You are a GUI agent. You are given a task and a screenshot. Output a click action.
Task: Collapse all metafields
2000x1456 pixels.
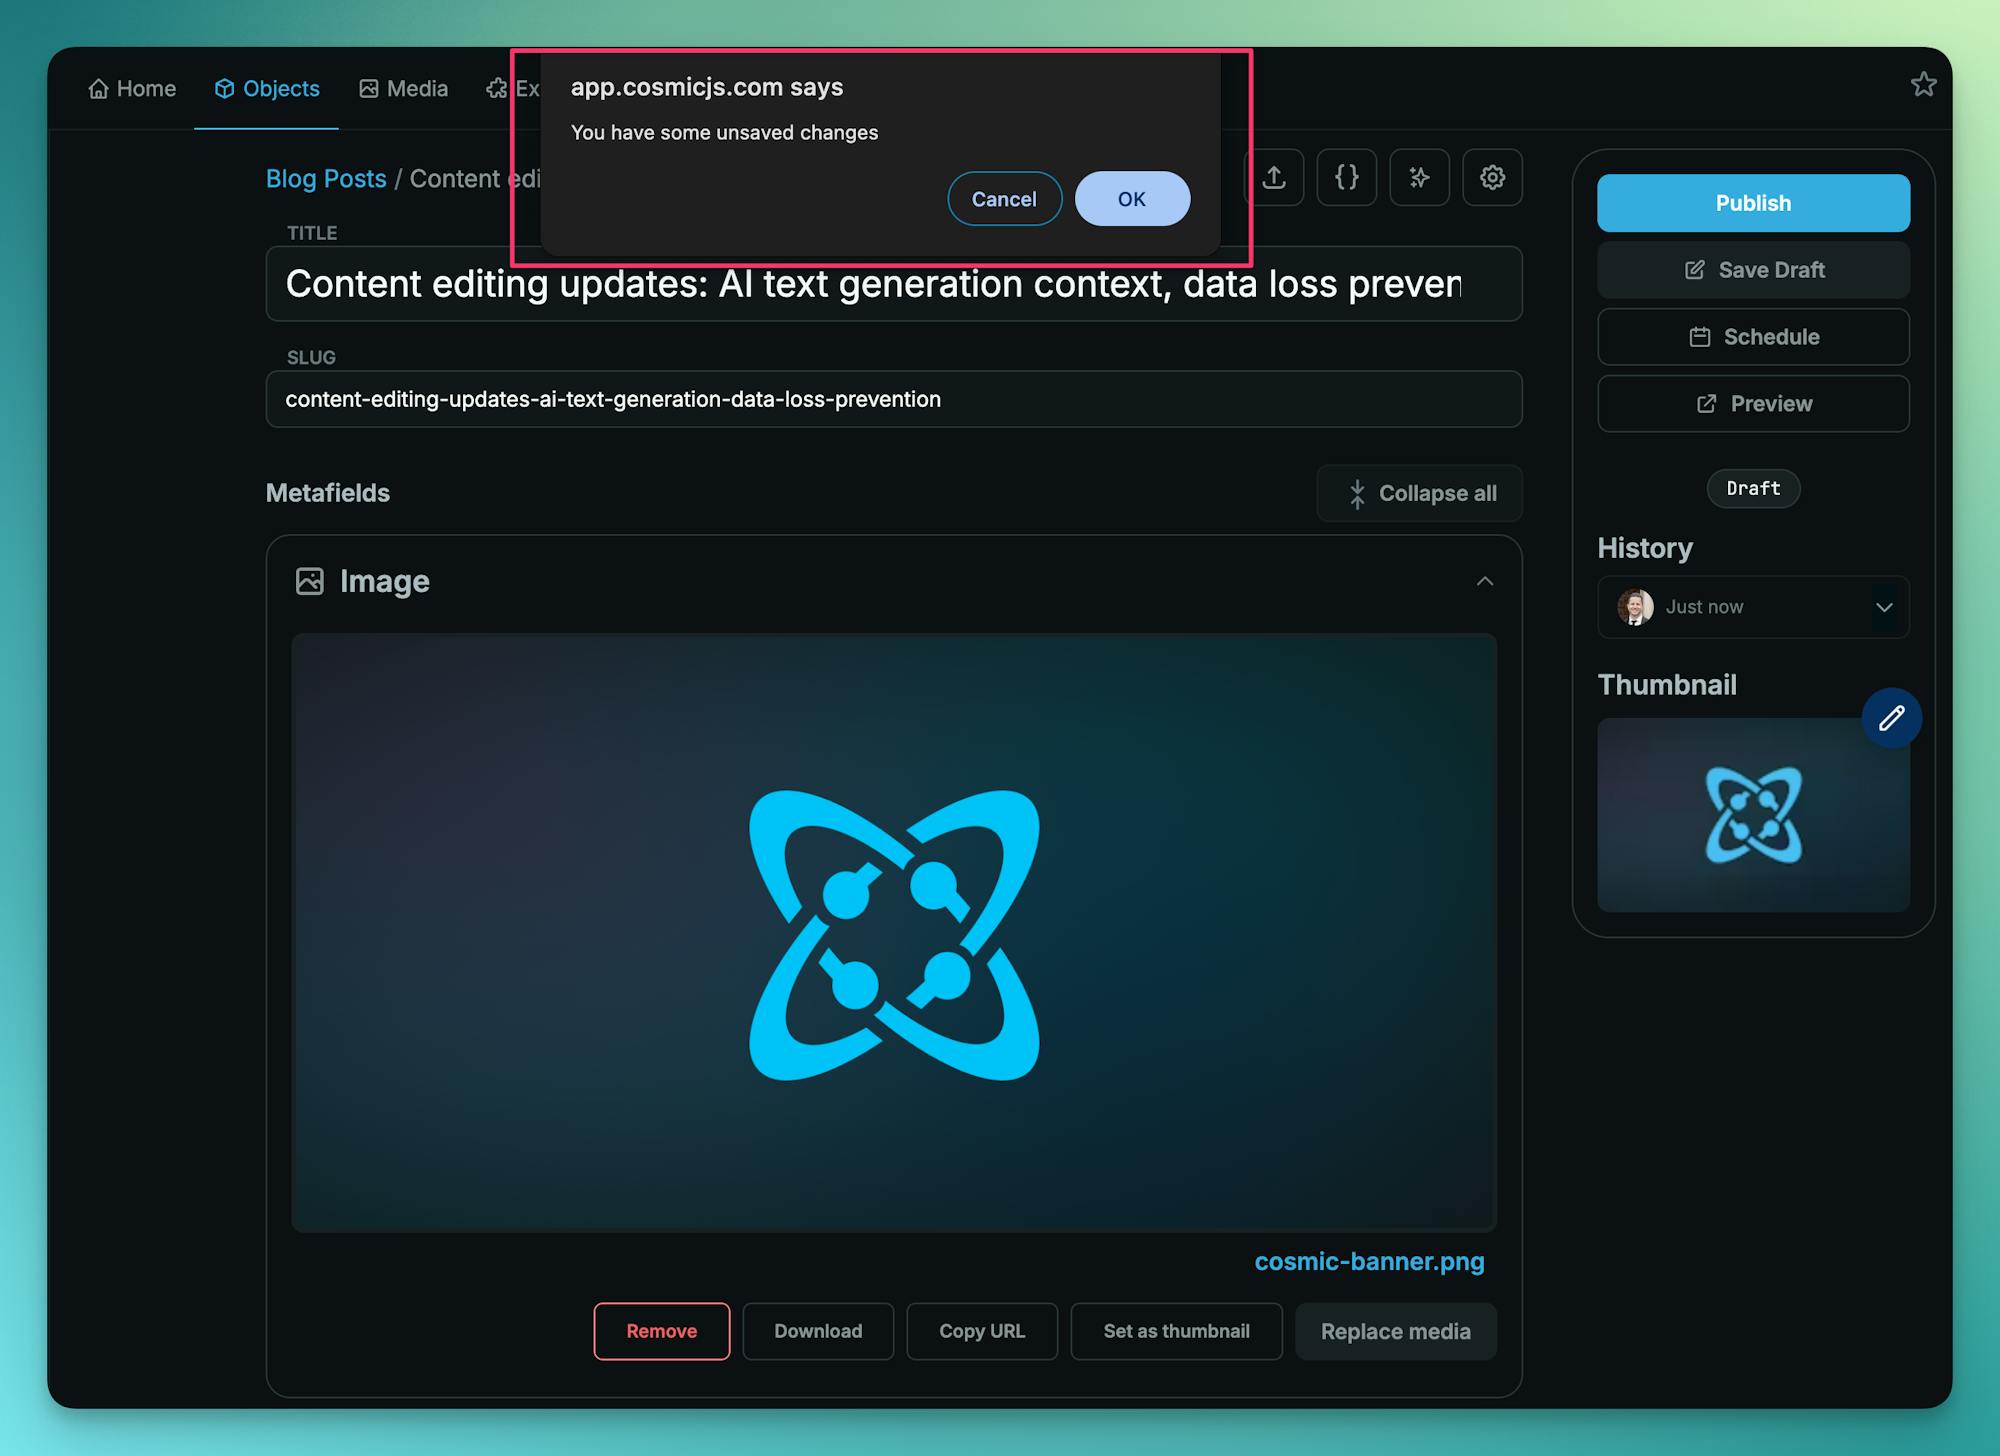(1419, 493)
